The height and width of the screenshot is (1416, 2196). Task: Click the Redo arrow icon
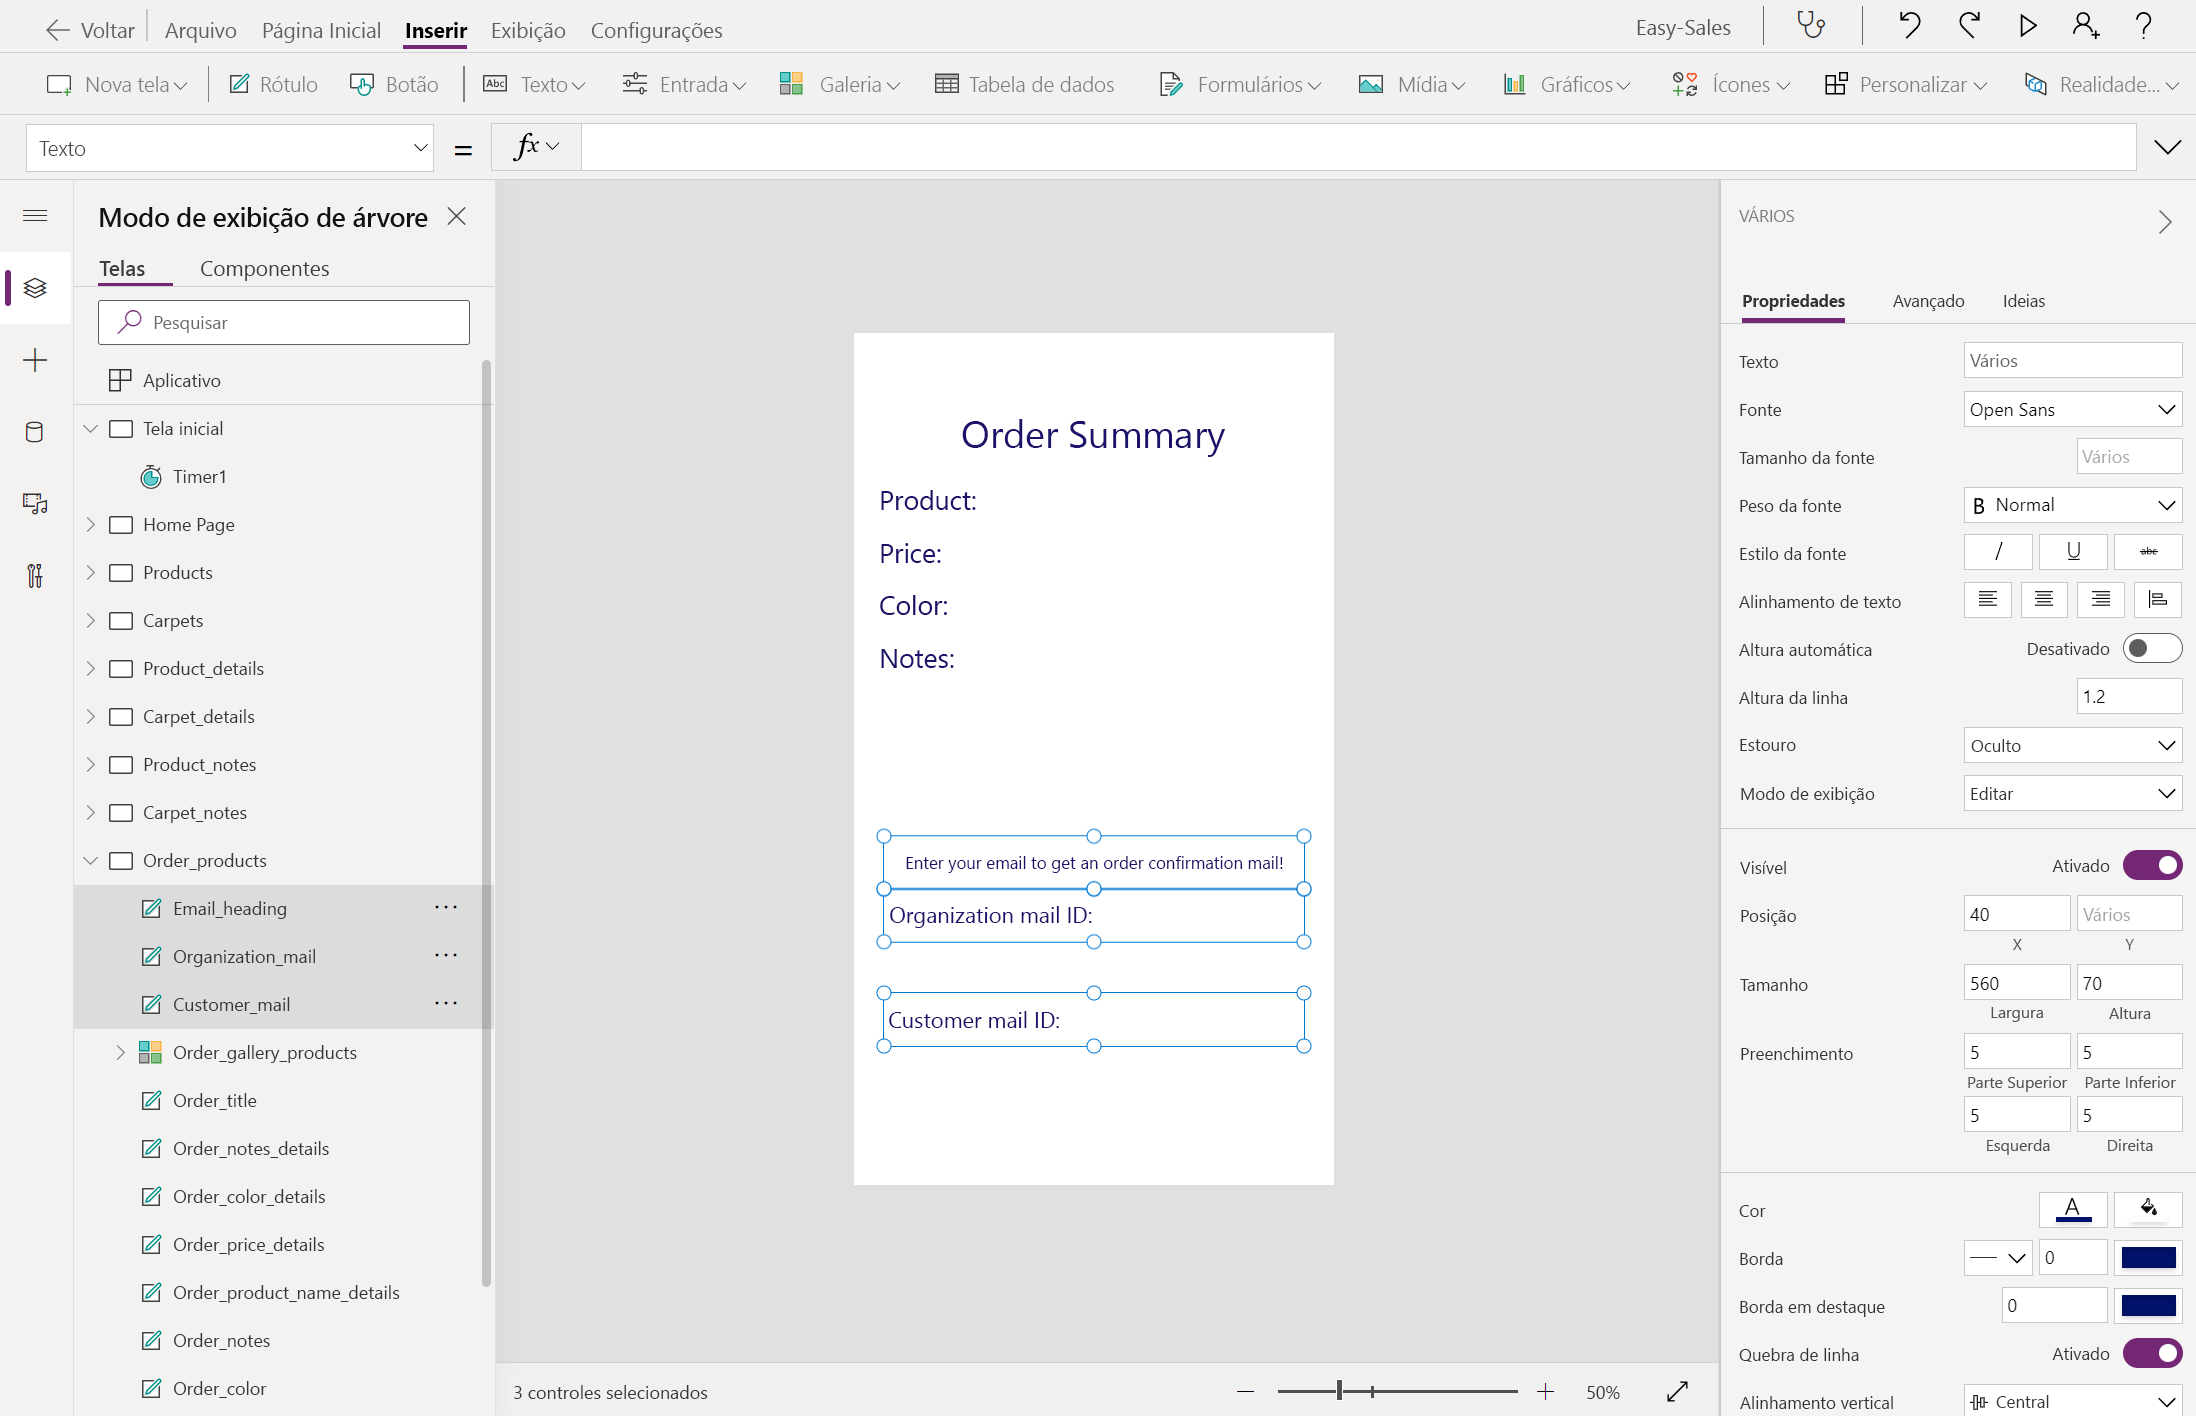coord(1969,26)
